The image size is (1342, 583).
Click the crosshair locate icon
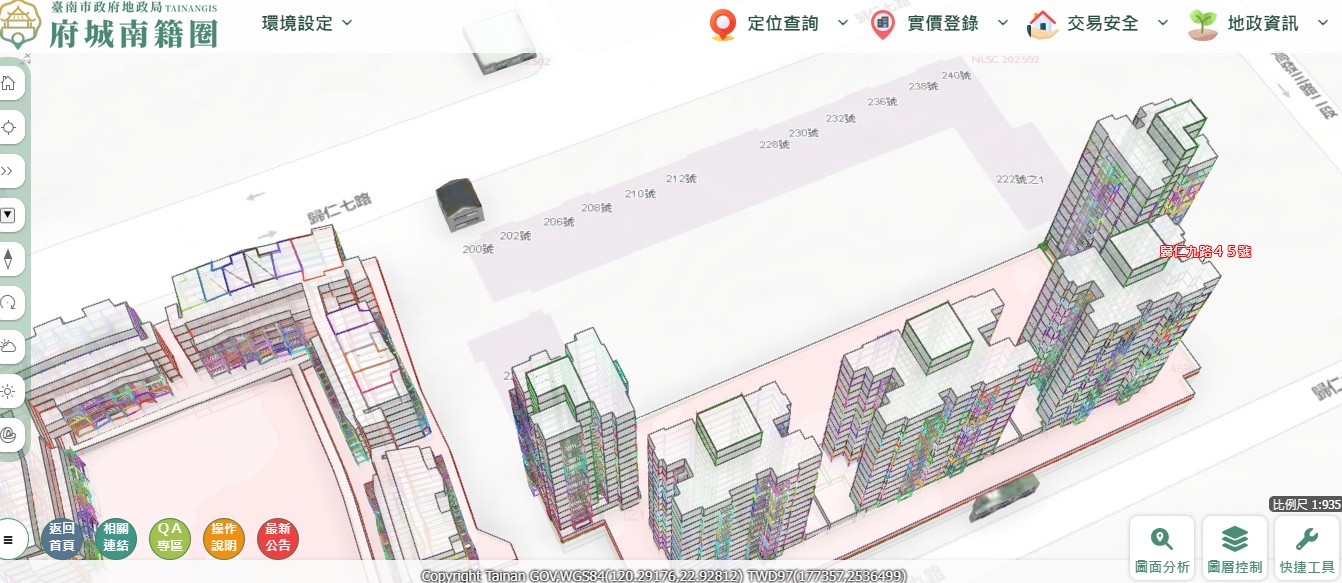[9, 127]
